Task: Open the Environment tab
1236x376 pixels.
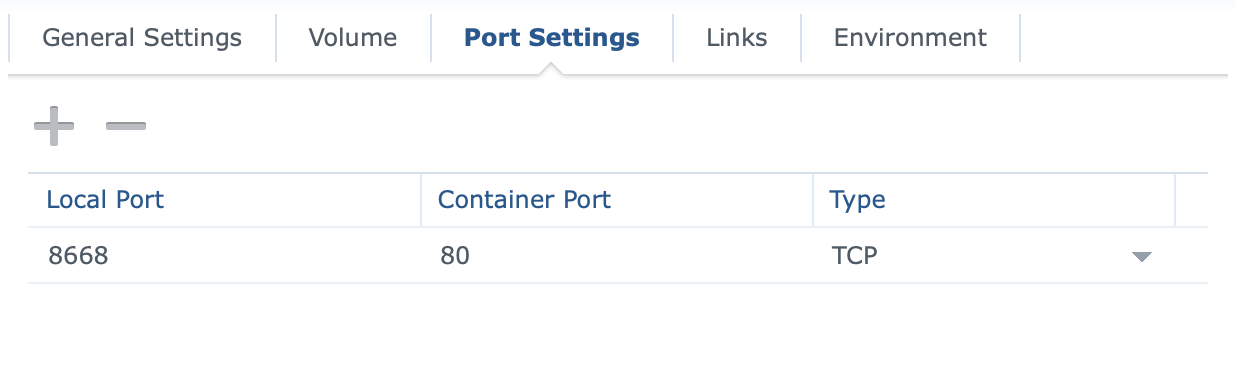Action: [x=910, y=38]
